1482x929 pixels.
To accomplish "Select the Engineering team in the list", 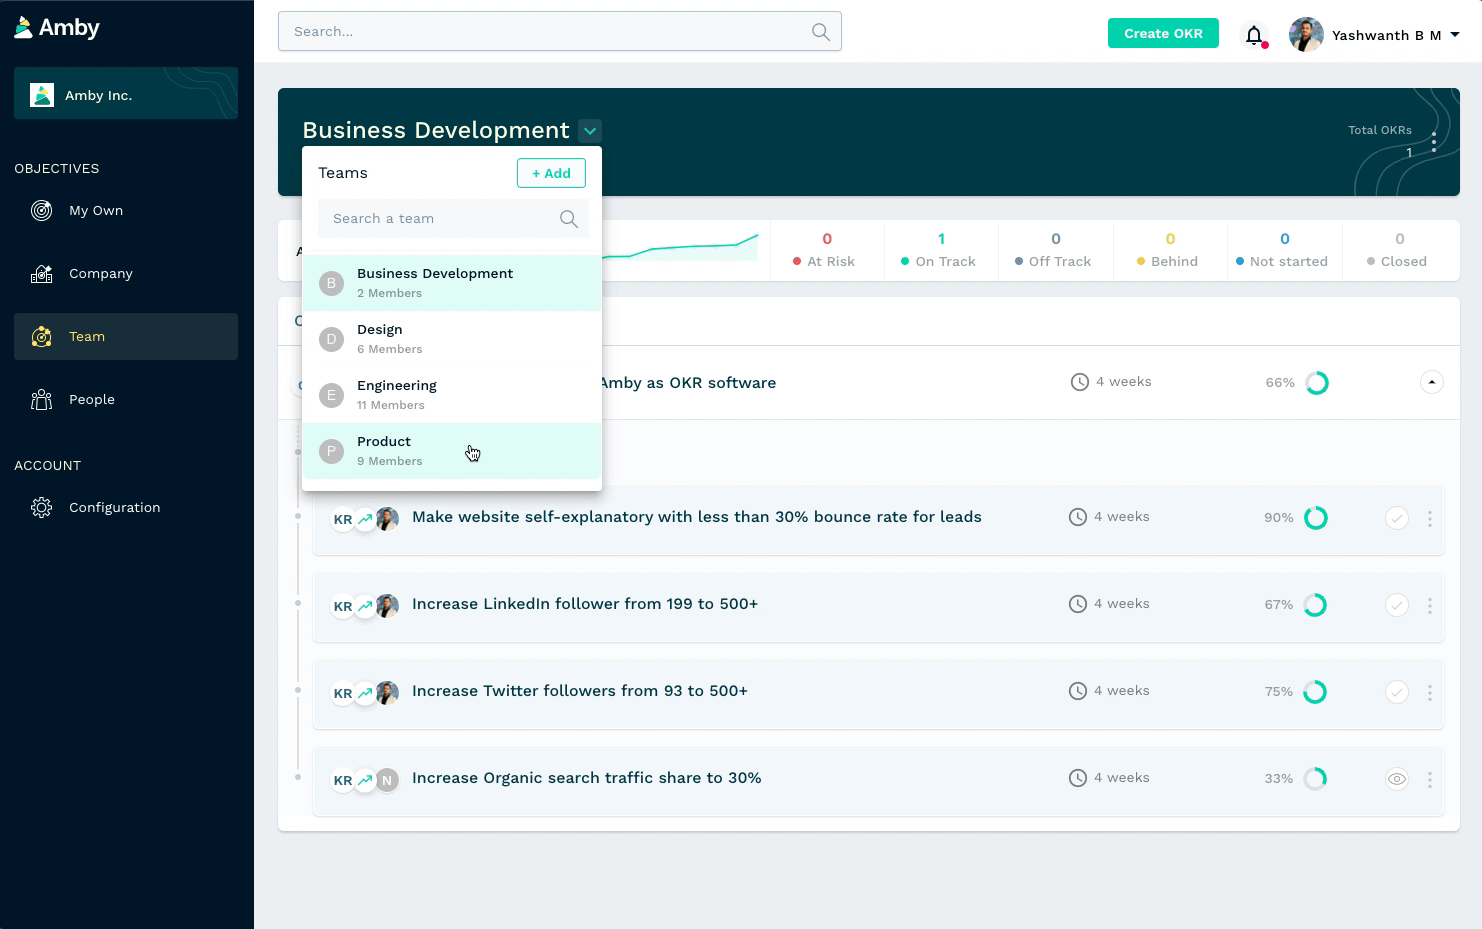I will click(x=452, y=395).
